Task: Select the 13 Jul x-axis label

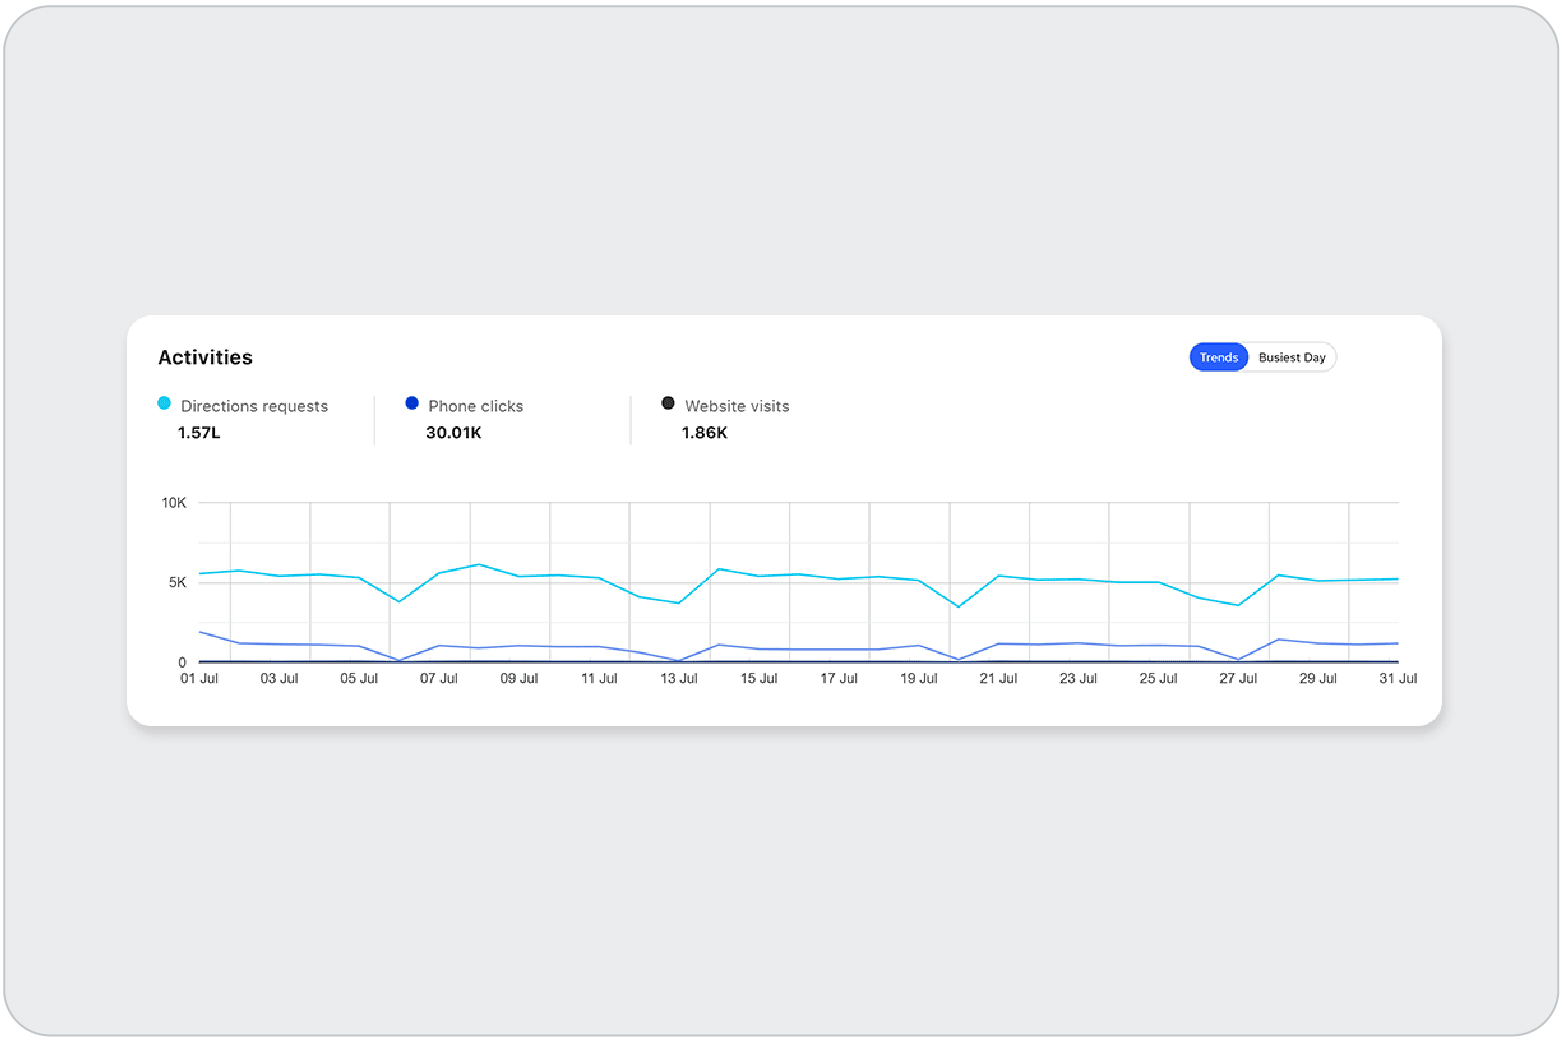Action: [679, 678]
